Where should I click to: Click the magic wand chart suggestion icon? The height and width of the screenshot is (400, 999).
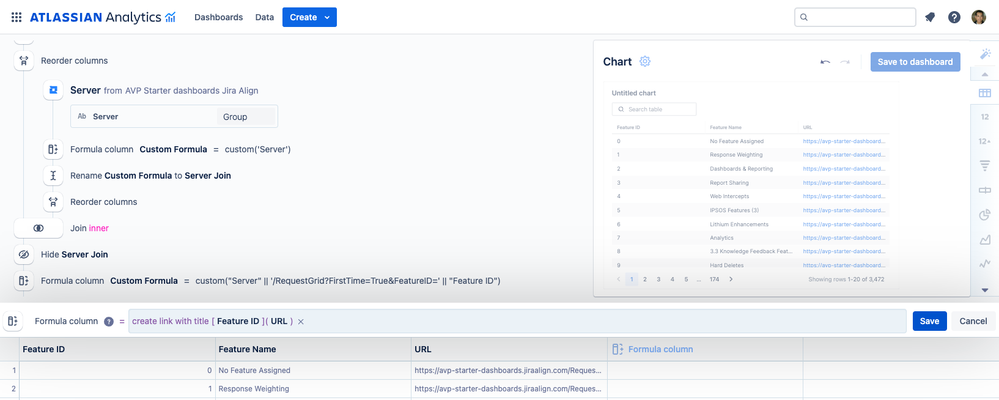(x=985, y=54)
